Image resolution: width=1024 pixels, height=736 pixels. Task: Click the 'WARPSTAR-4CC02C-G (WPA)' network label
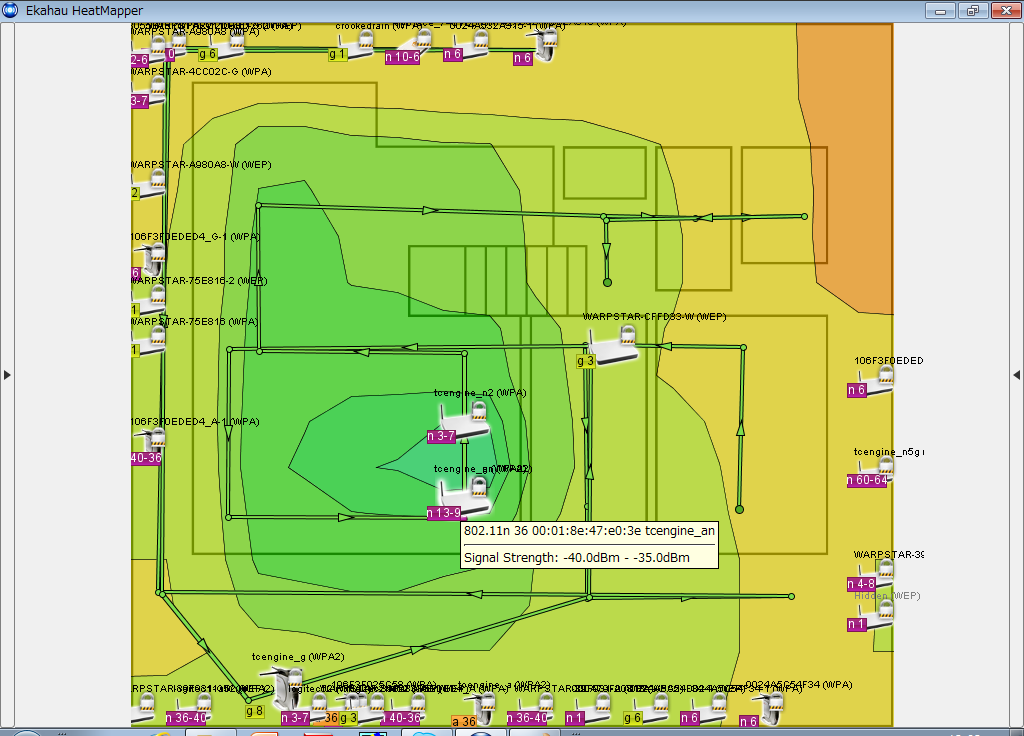(201, 72)
